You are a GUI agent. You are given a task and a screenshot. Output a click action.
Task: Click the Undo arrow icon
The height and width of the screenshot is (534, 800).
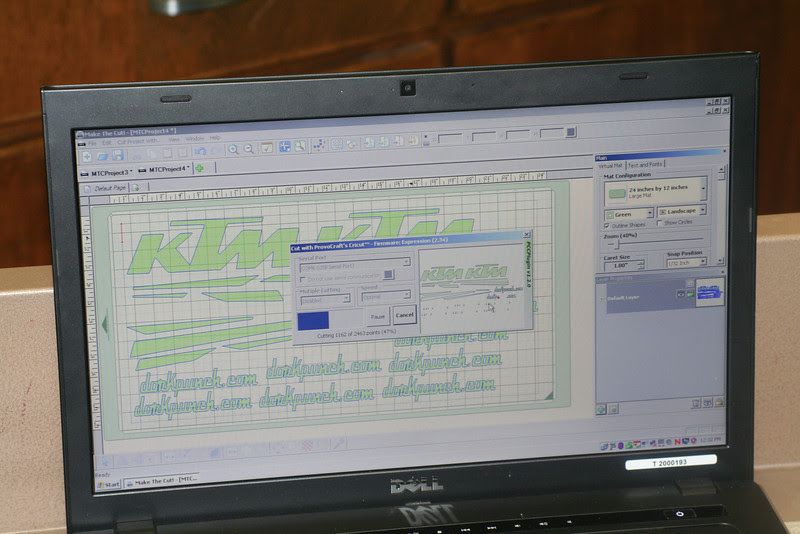click(x=201, y=151)
